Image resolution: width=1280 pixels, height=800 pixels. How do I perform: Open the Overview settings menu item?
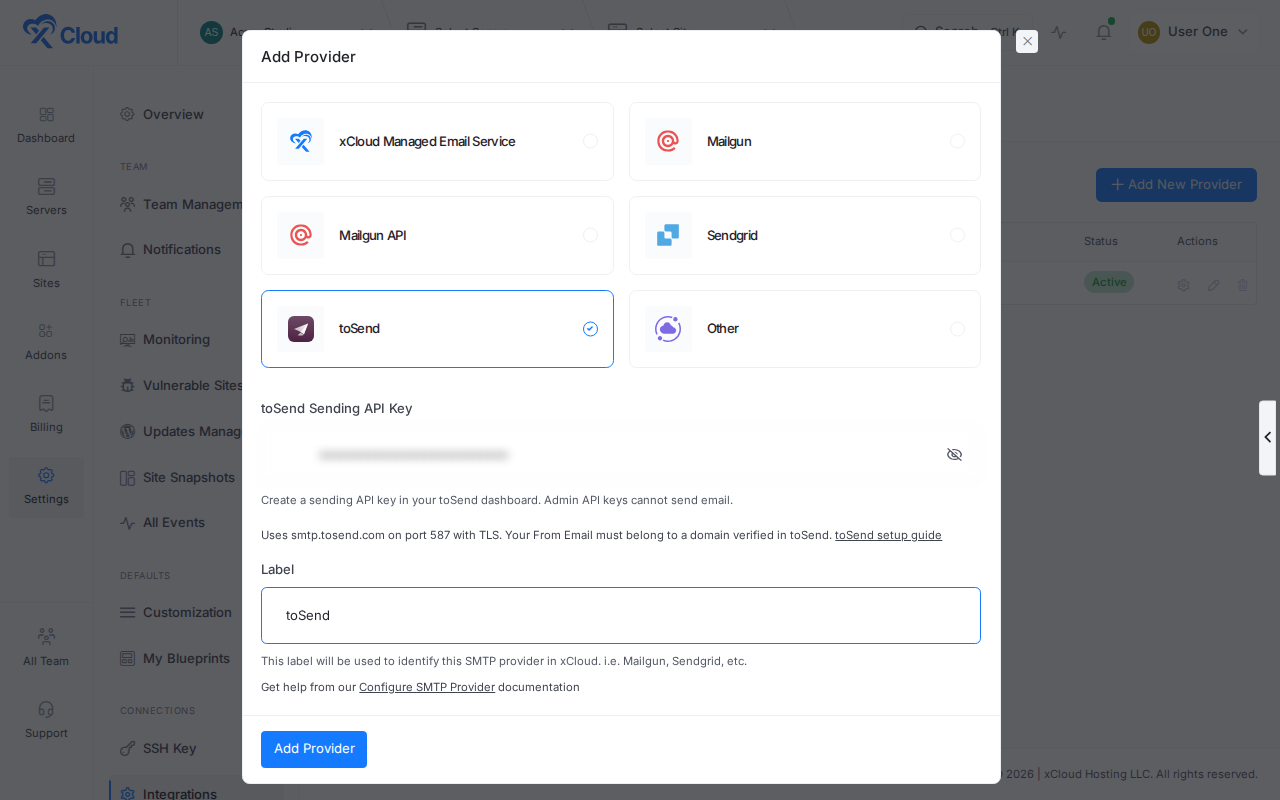pyautogui.click(x=162, y=114)
